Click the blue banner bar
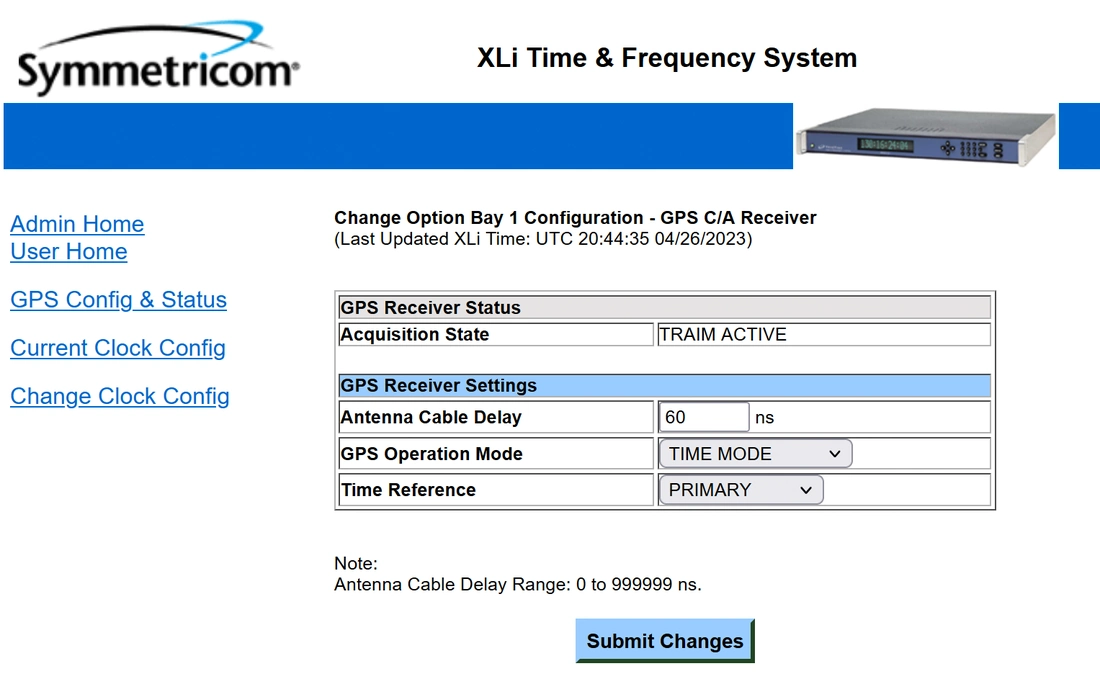Screen dimensions: 1100x679 pos(398,136)
